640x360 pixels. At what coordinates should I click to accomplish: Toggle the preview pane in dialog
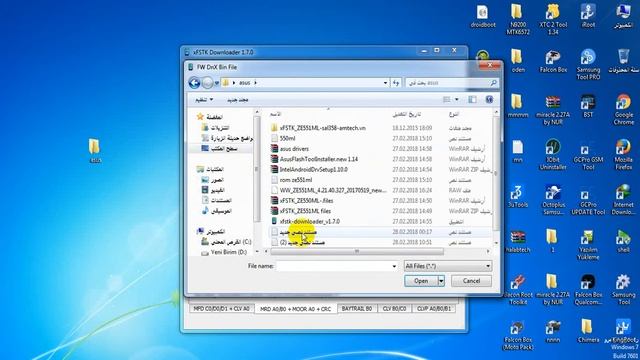tap(472, 100)
